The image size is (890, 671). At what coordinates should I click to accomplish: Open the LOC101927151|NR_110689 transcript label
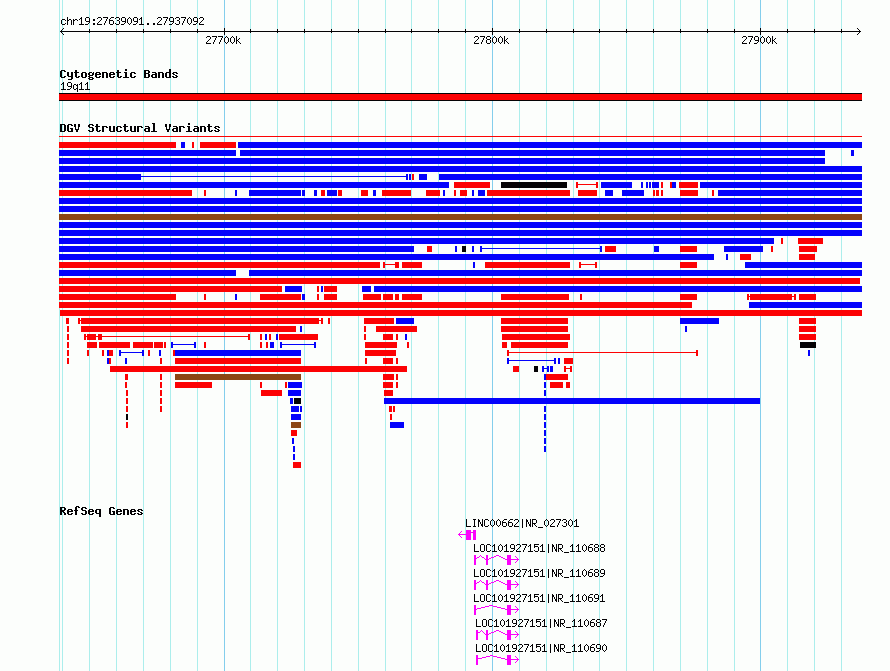click(539, 573)
